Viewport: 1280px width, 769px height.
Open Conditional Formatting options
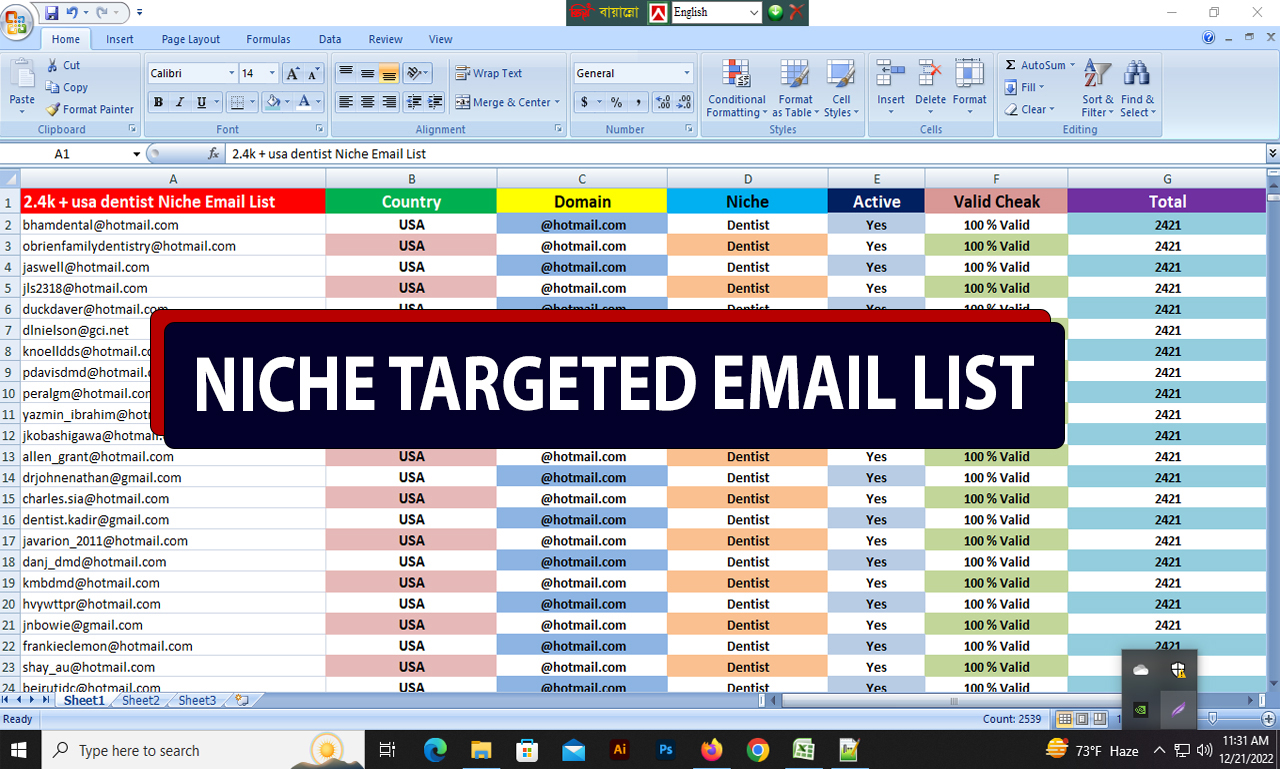[737, 88]
